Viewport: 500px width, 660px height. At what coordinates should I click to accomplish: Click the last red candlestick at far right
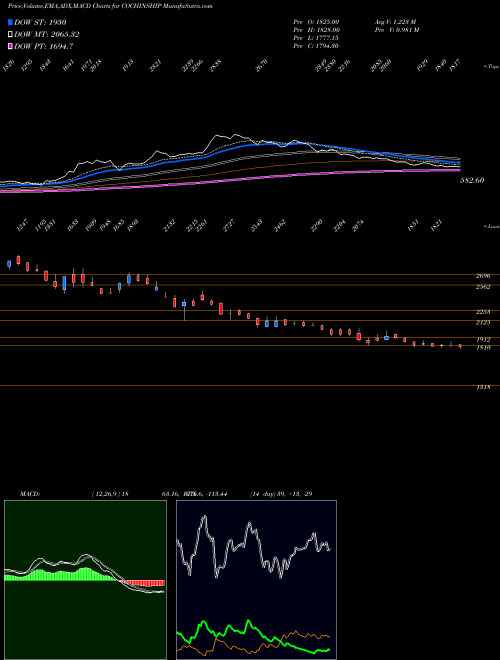click(460, 346)
